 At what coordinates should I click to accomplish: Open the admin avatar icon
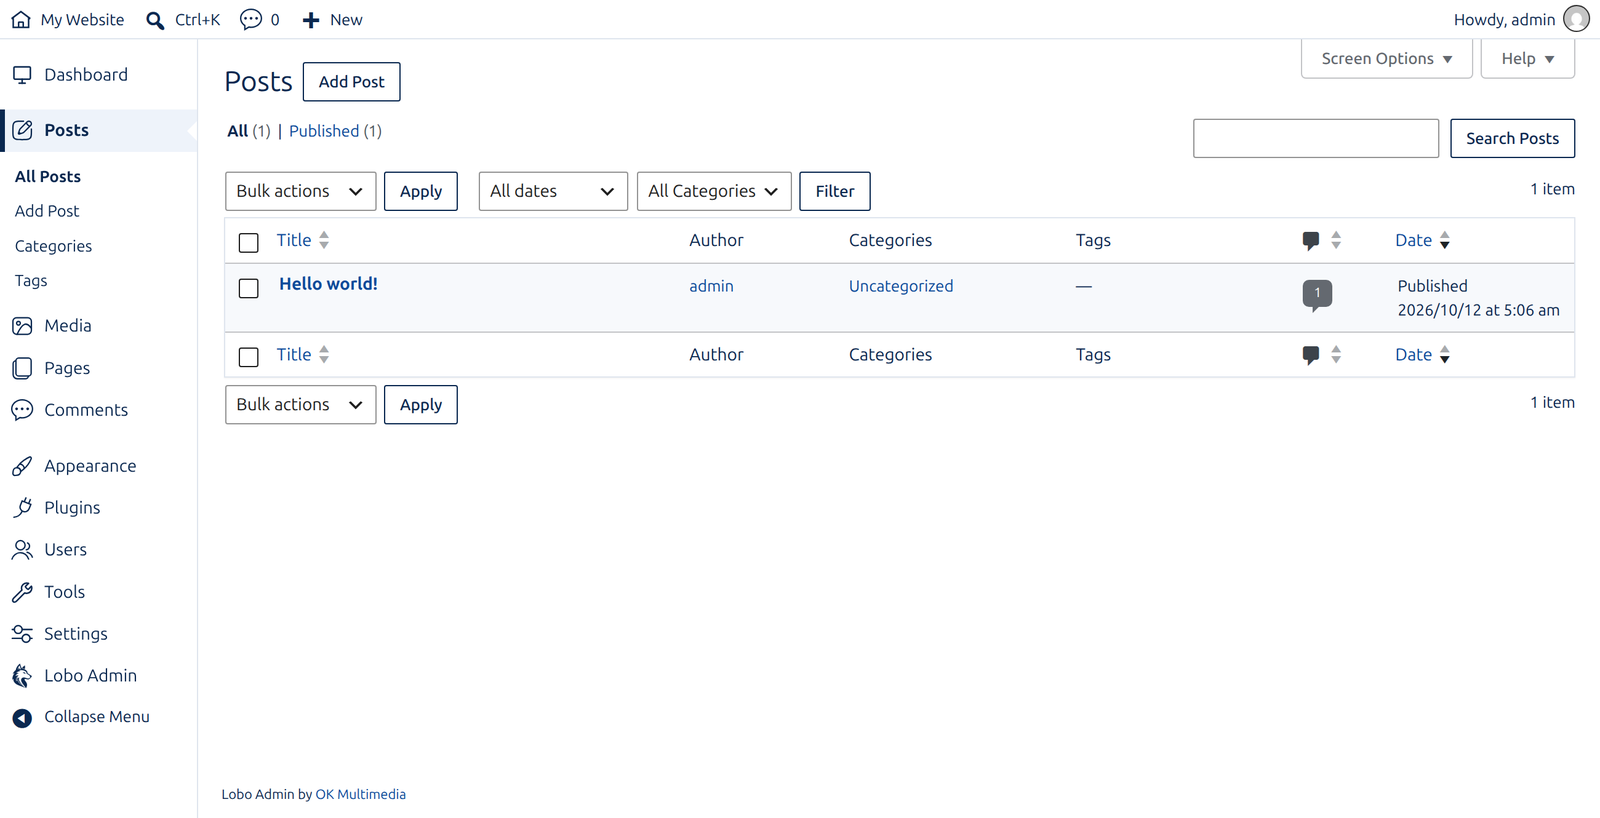tap(1576, 19)
